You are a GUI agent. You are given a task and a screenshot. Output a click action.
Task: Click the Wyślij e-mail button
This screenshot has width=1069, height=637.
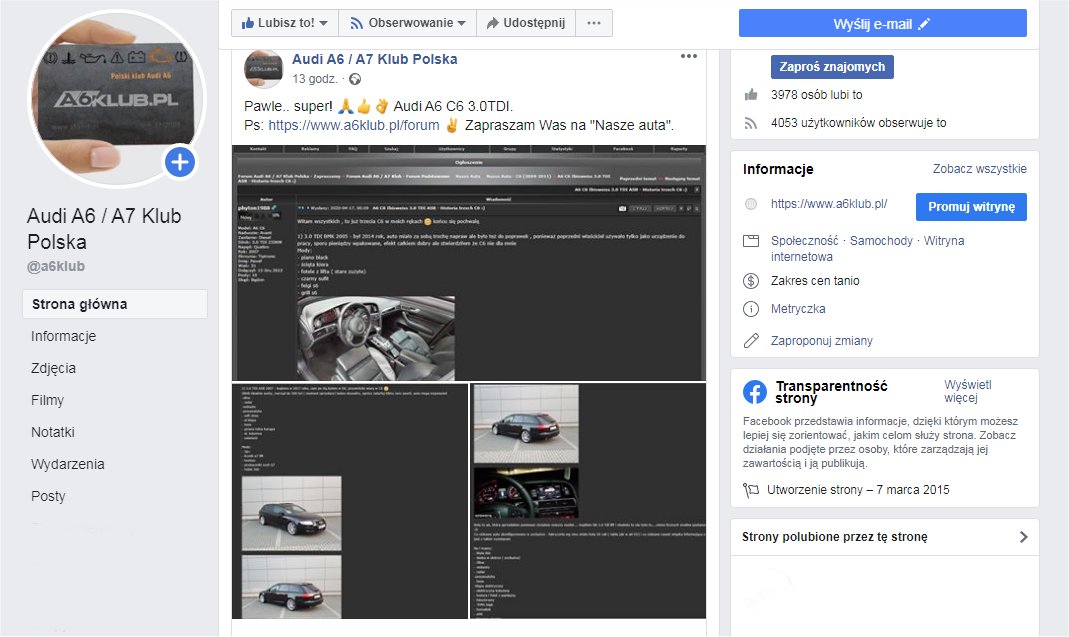(x=882, y=23)
